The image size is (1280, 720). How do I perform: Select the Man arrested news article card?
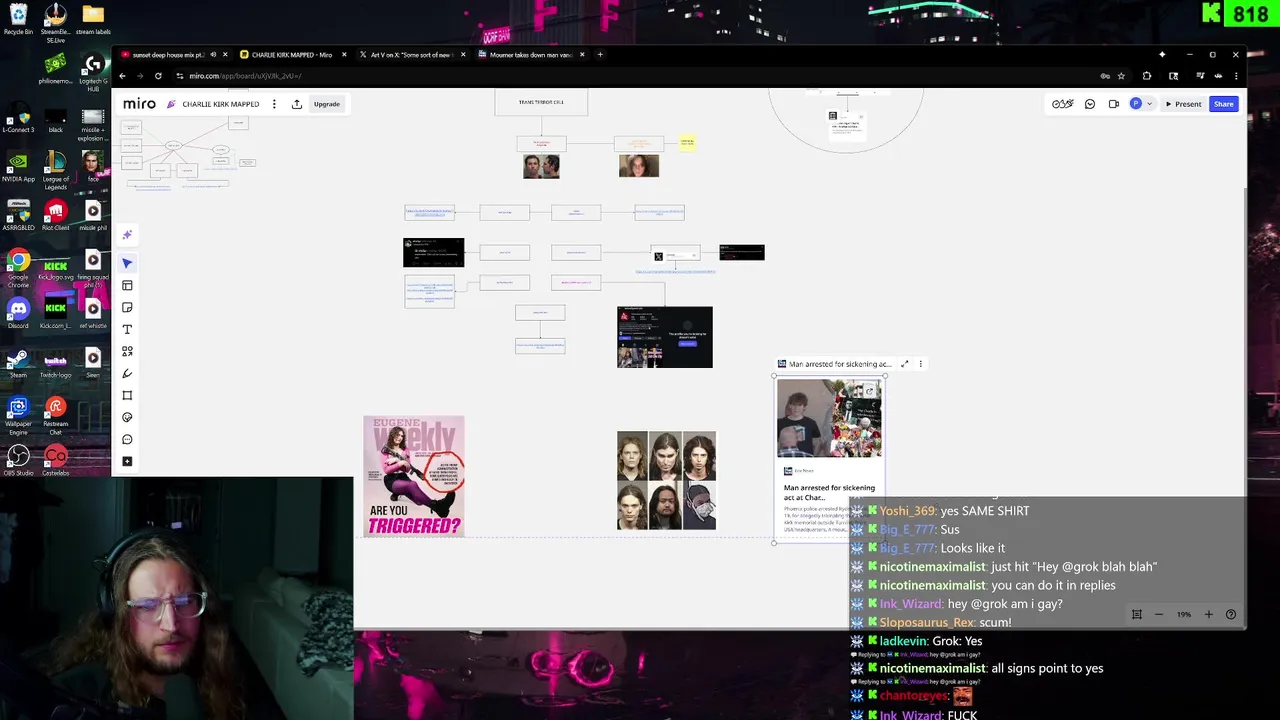829,459
